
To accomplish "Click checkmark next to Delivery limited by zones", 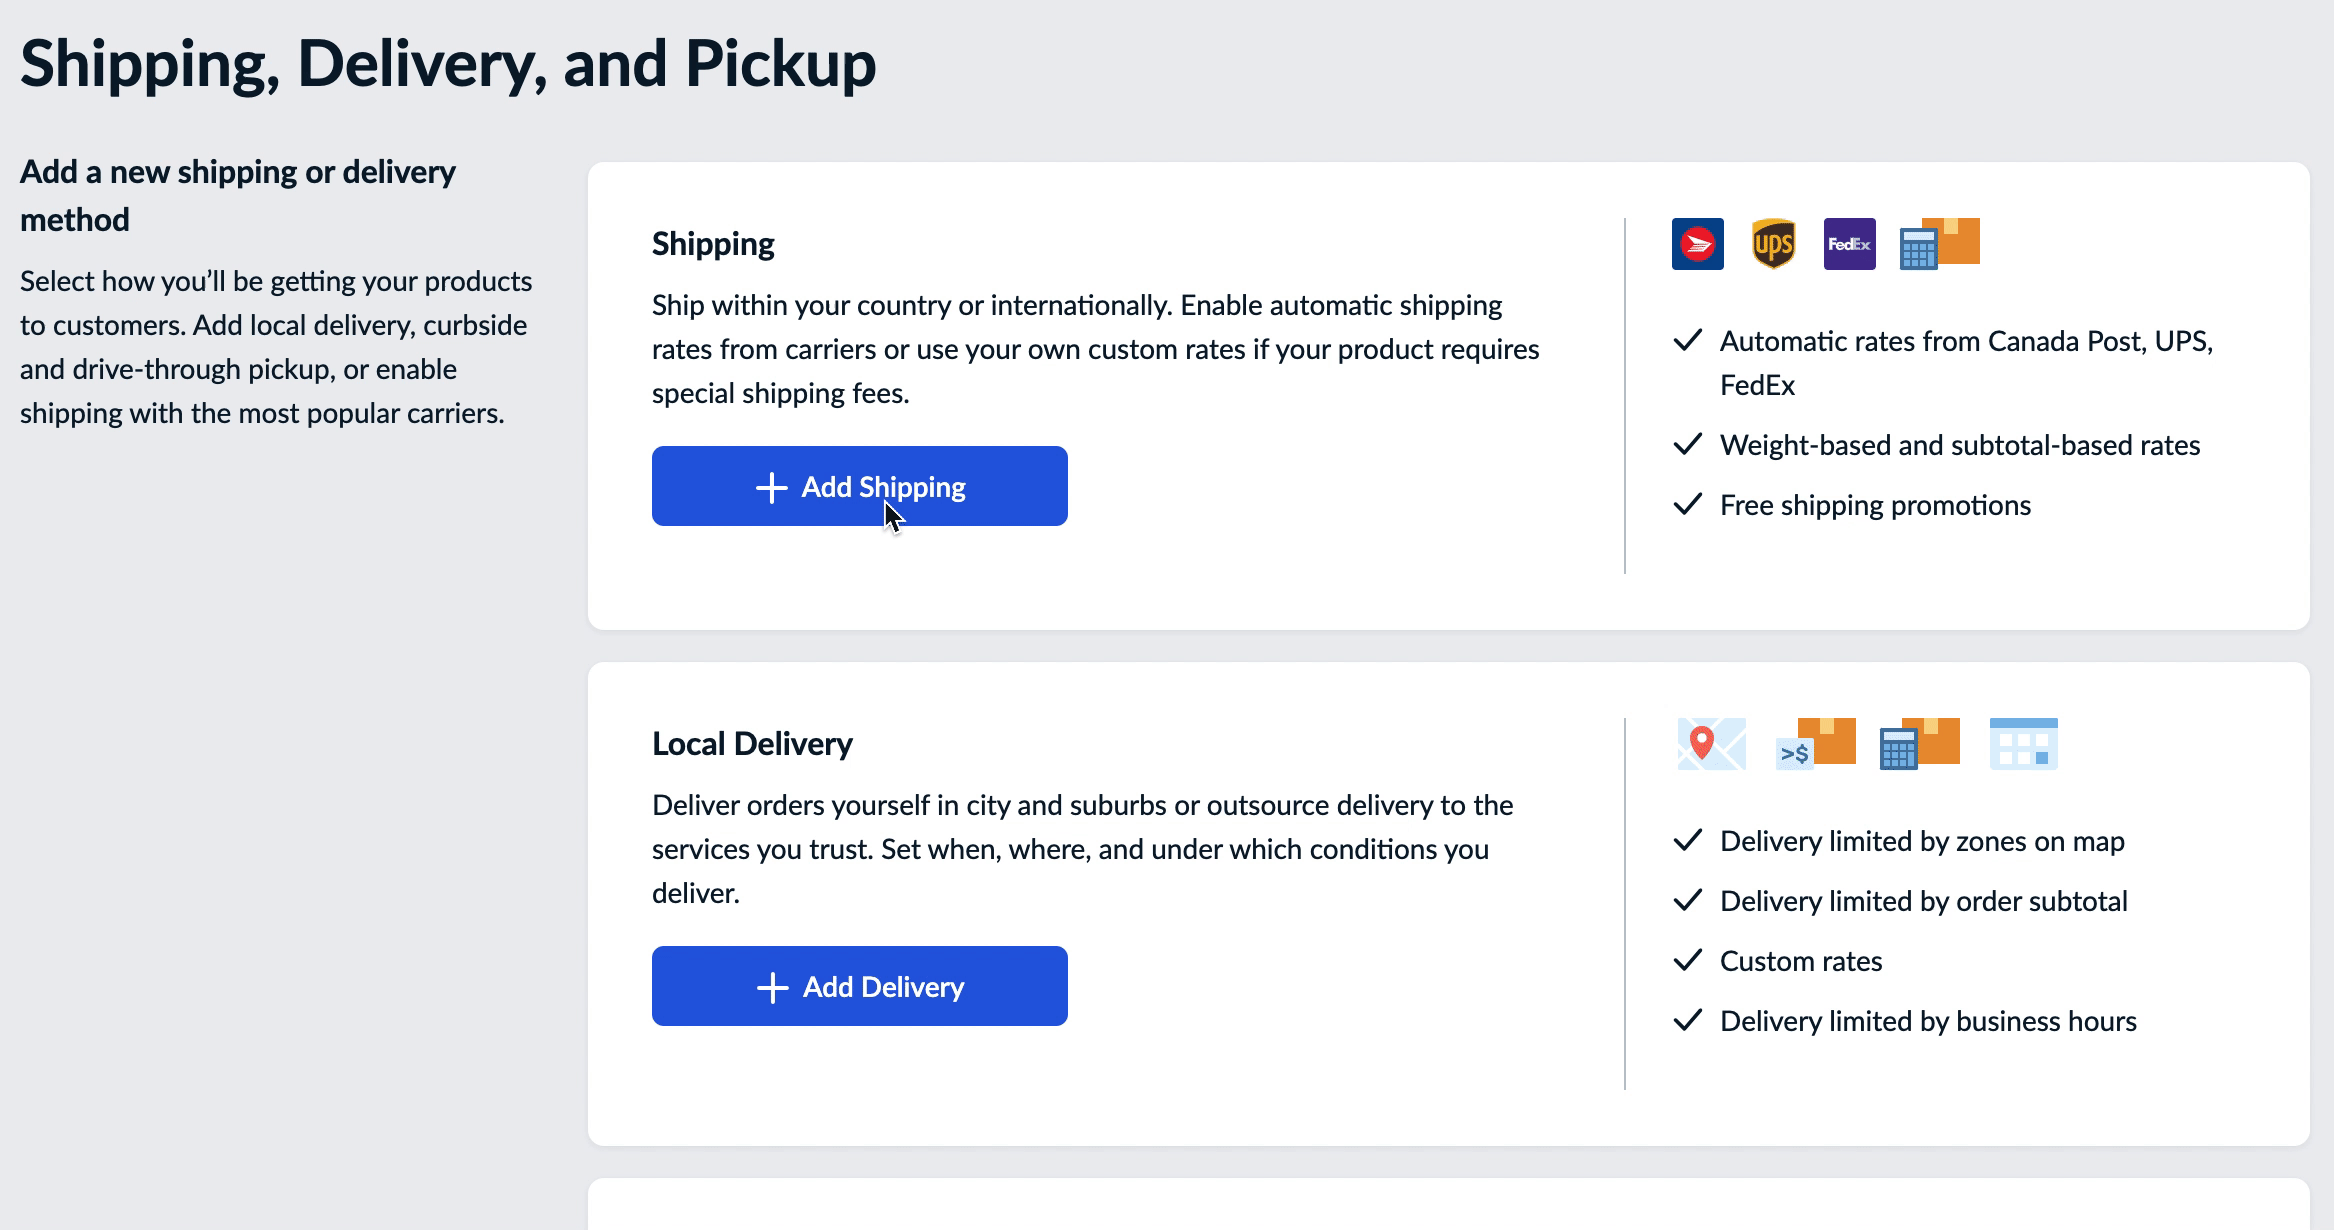I will pyautogui.click(x=1688, y=841).
